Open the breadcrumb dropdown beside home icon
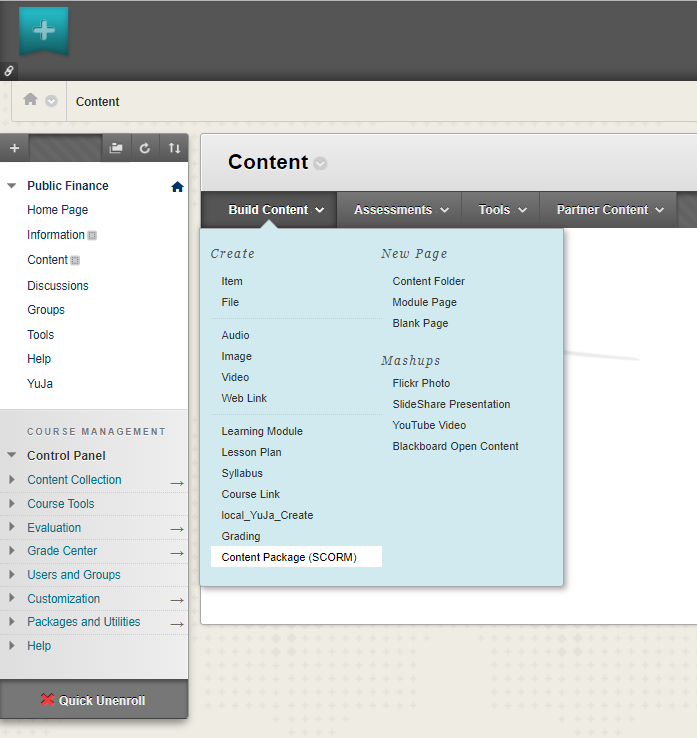The image size is (697, 738). (51, 101)
